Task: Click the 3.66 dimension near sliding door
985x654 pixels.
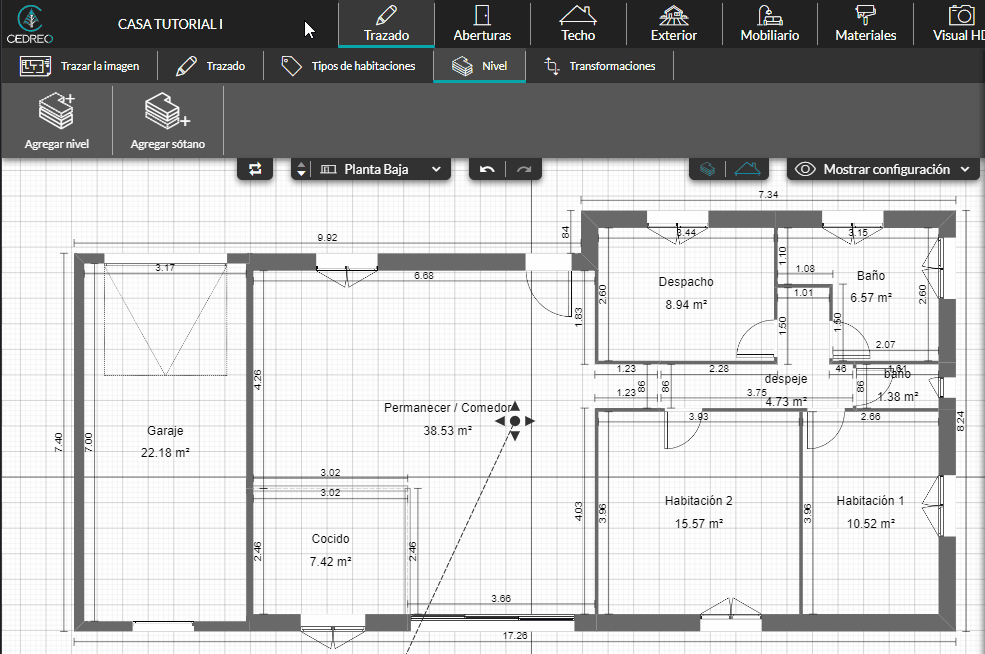Action: pos(501,599)
